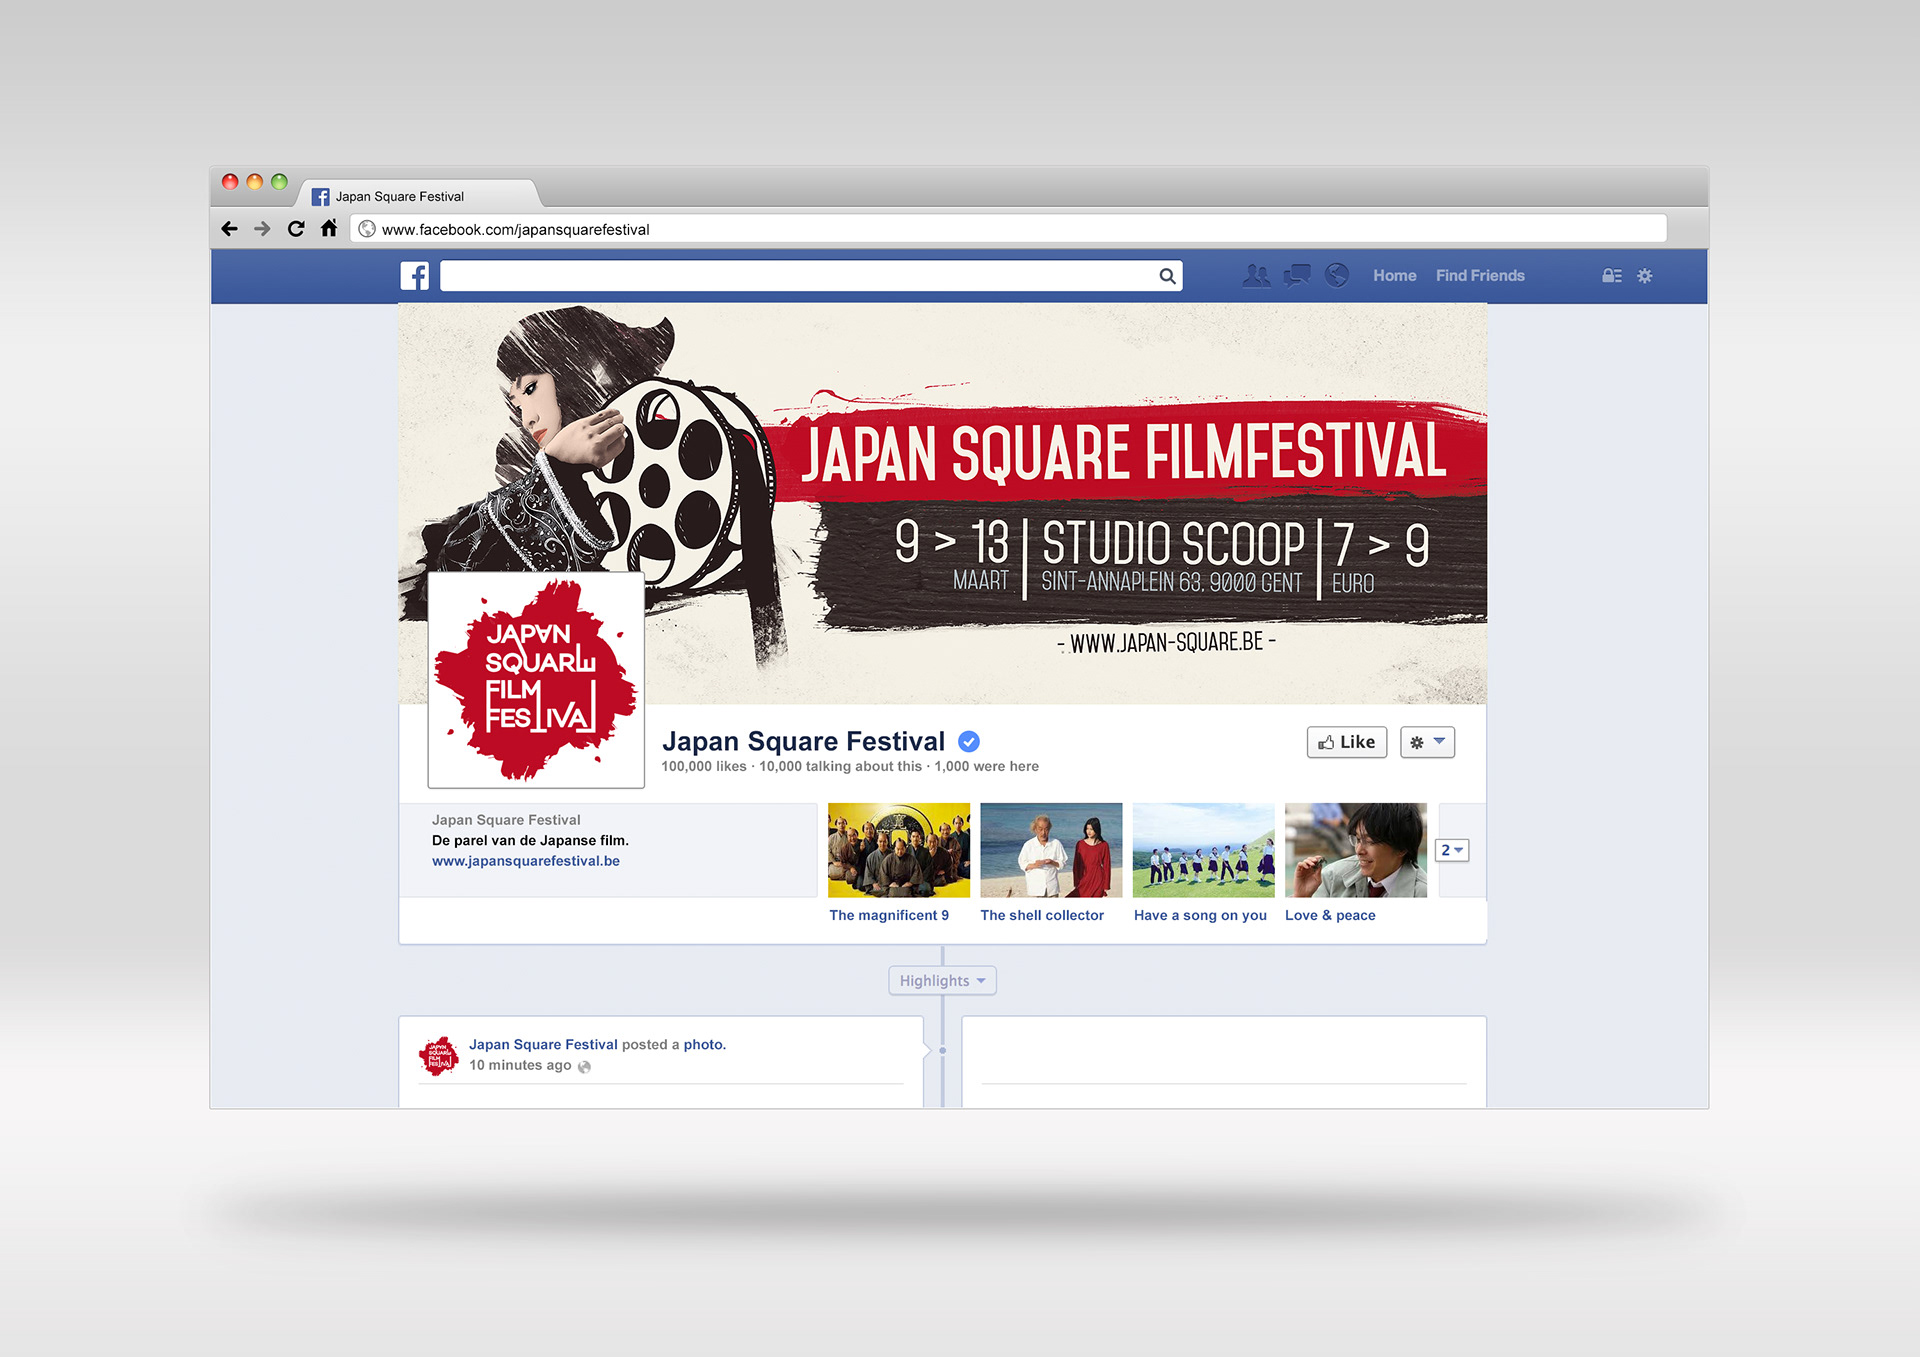Viewport: 1920px width, 1357px height.
Task: Select the Japan Square Festival browser tab
Action: coord(419,196)
